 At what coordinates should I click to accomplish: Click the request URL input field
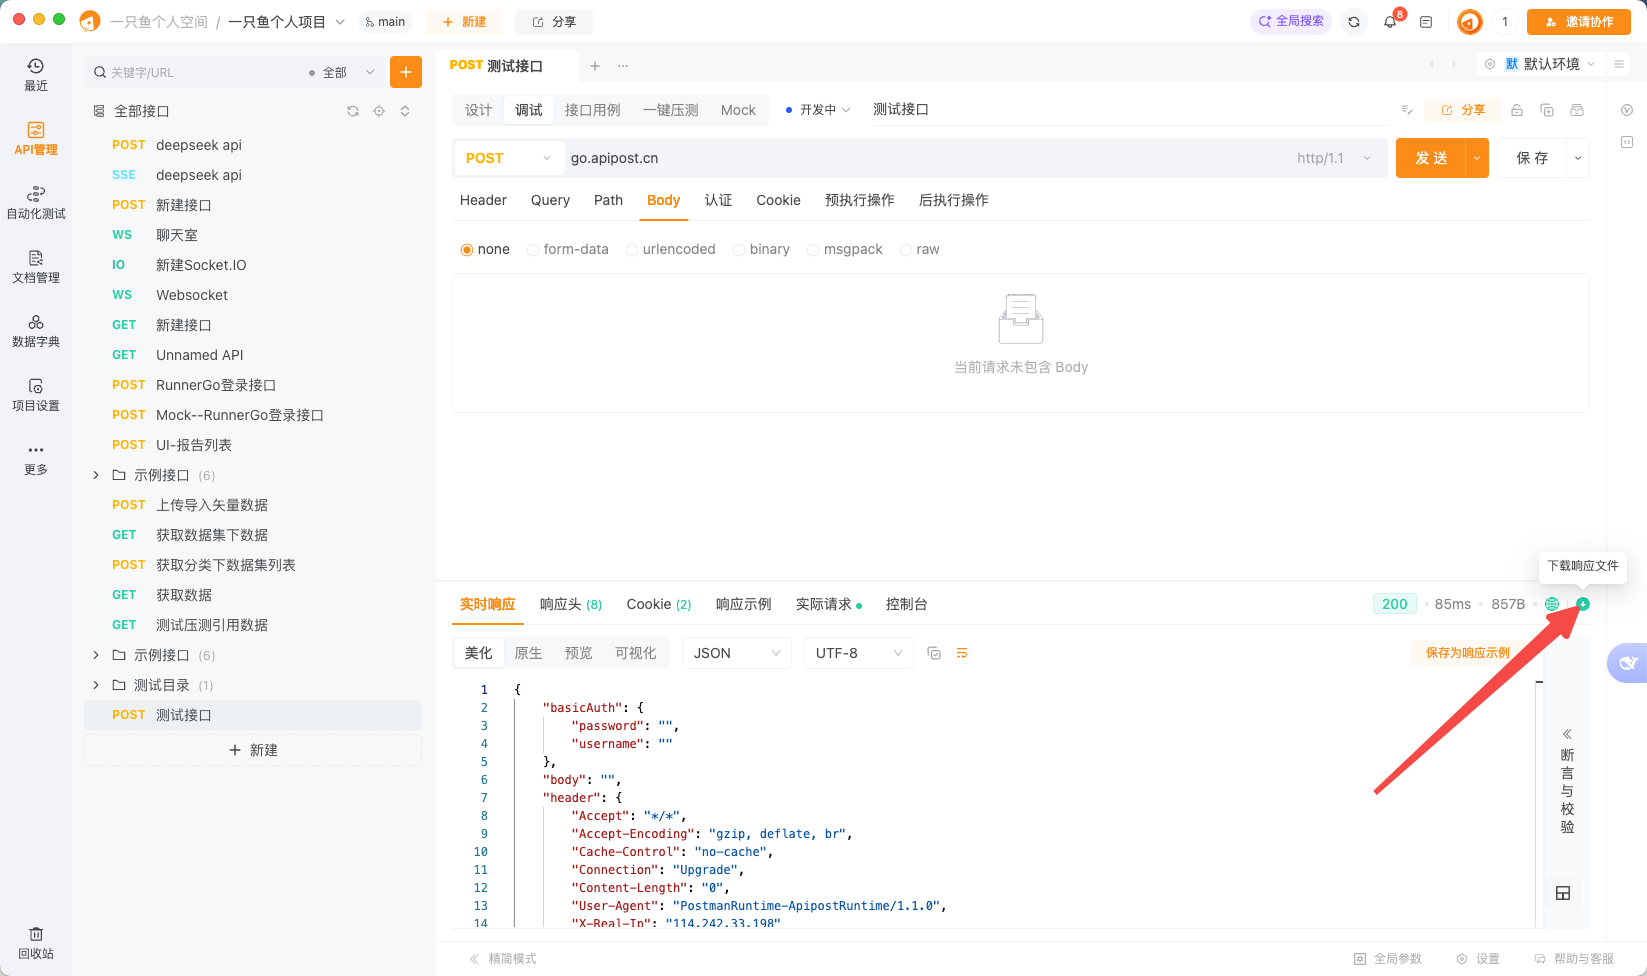920,158
